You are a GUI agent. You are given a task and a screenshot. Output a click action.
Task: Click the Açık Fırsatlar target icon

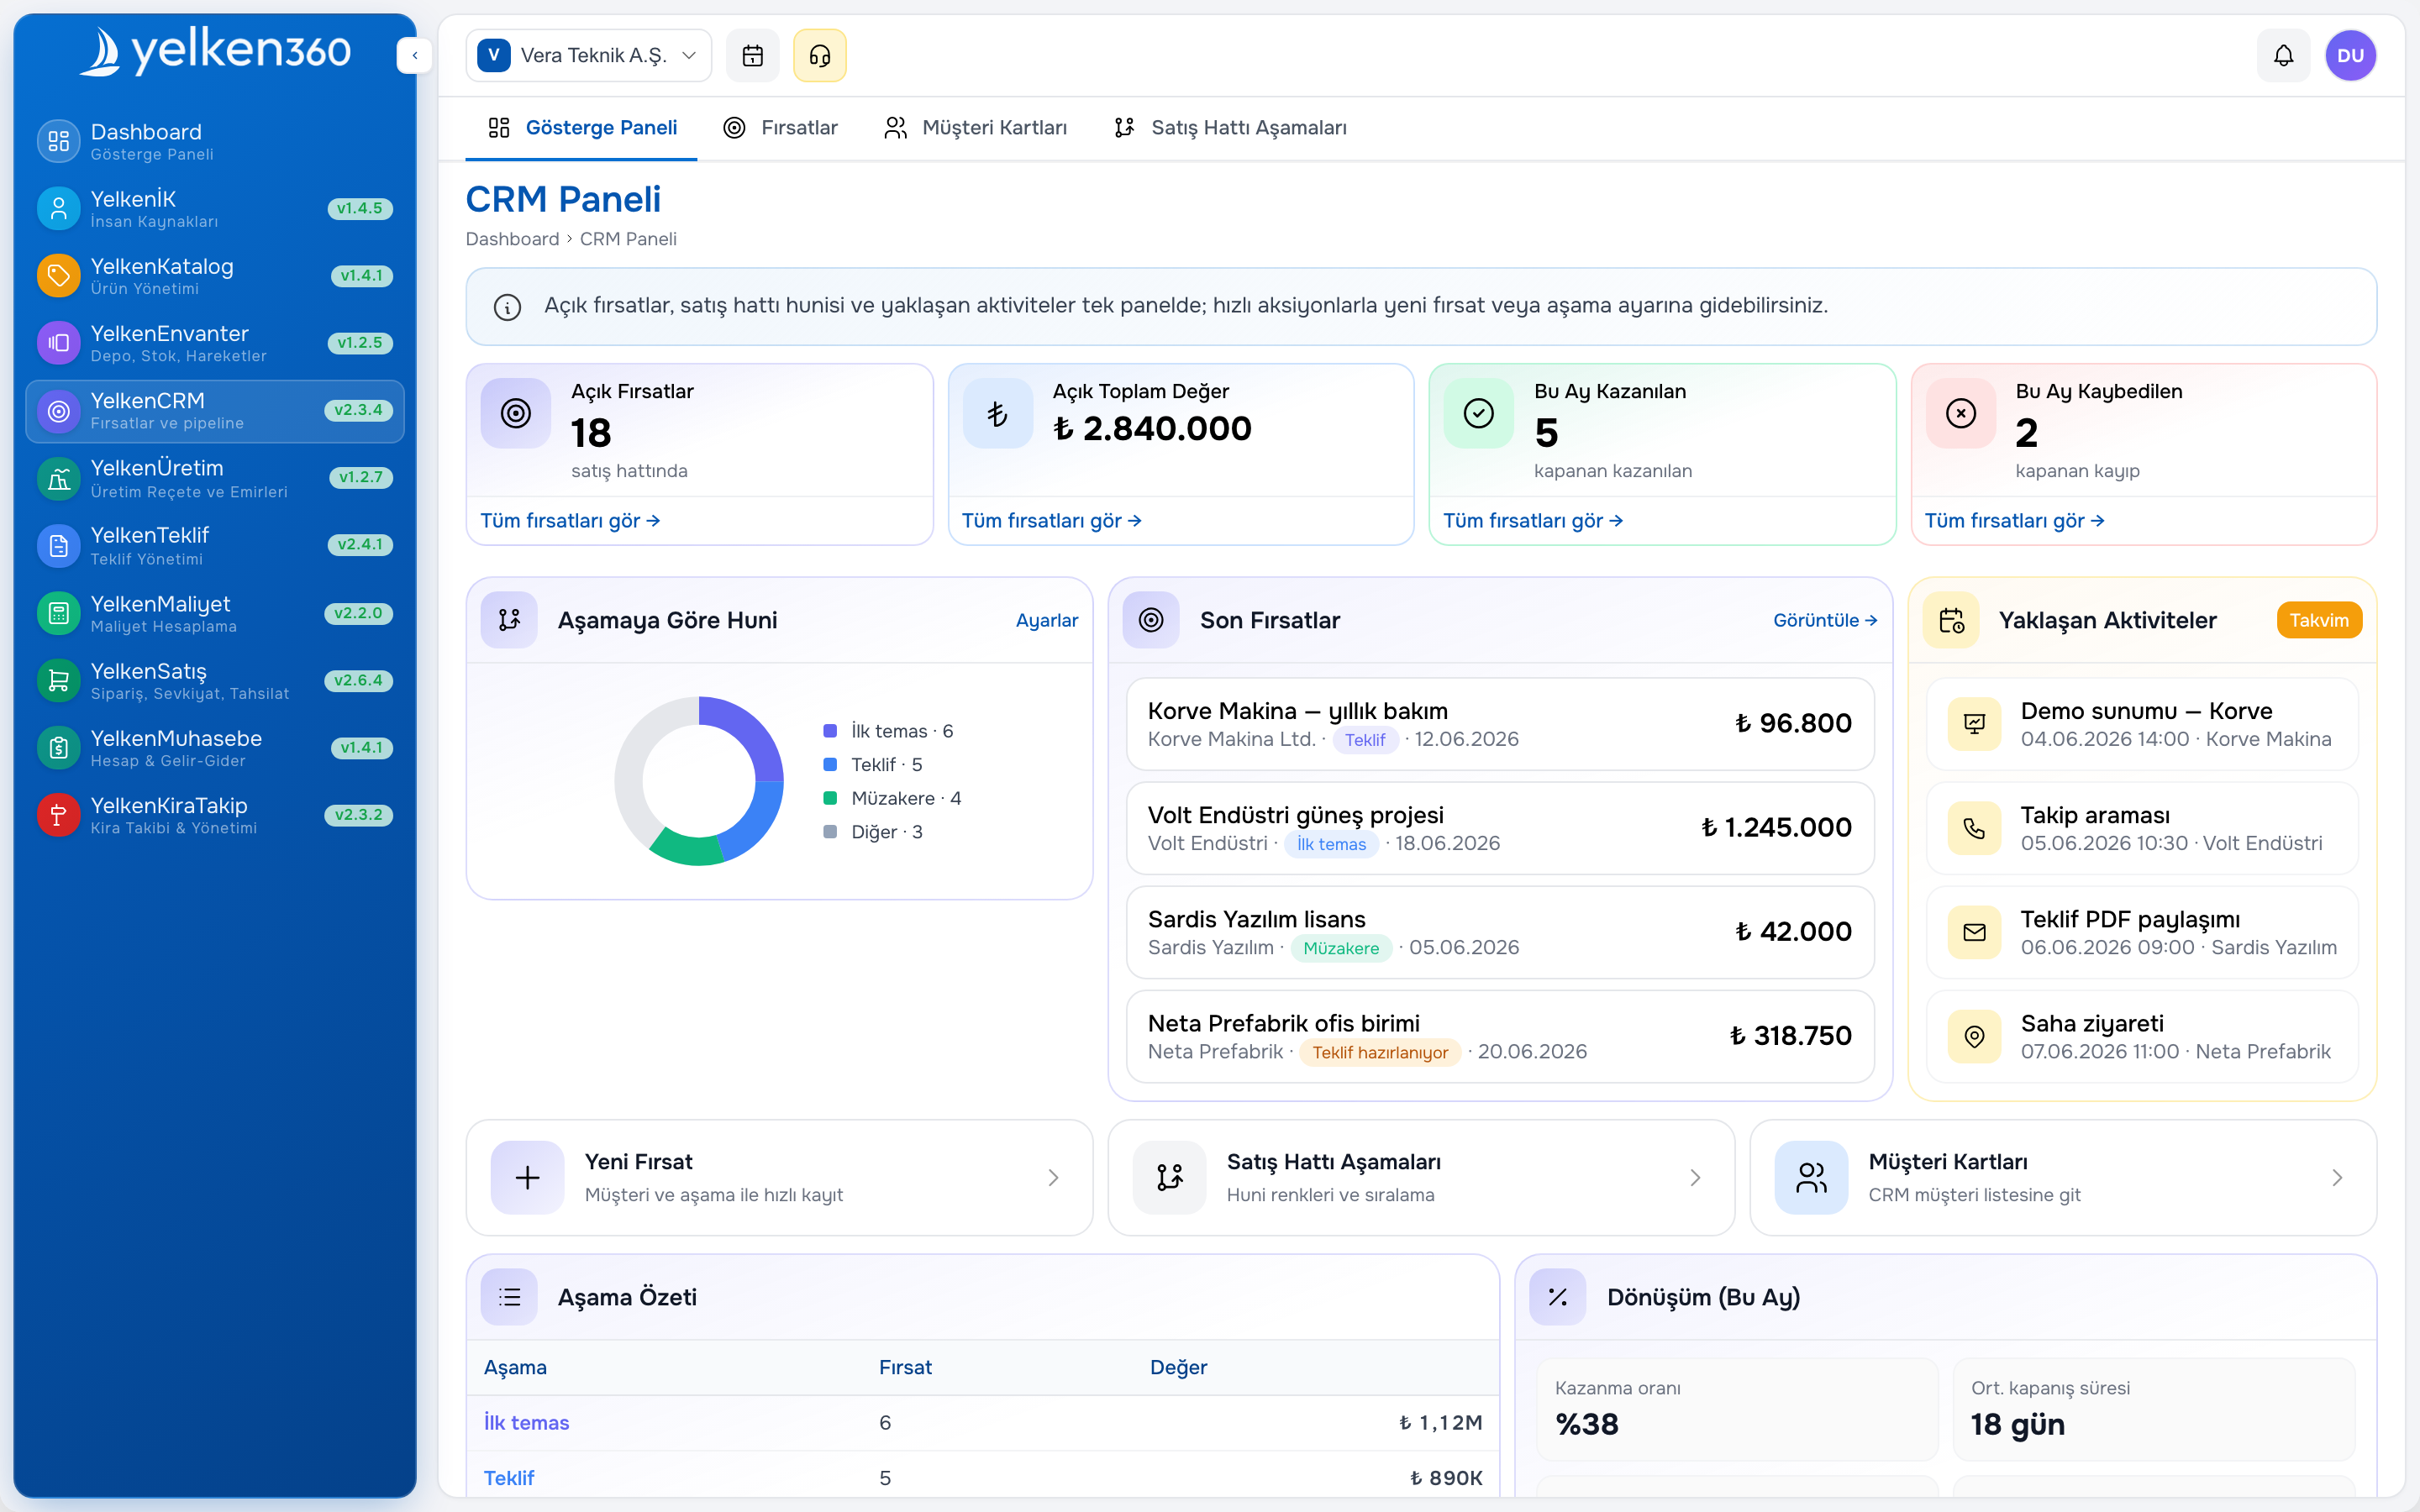pyautogui.click(x=516, y=413)
